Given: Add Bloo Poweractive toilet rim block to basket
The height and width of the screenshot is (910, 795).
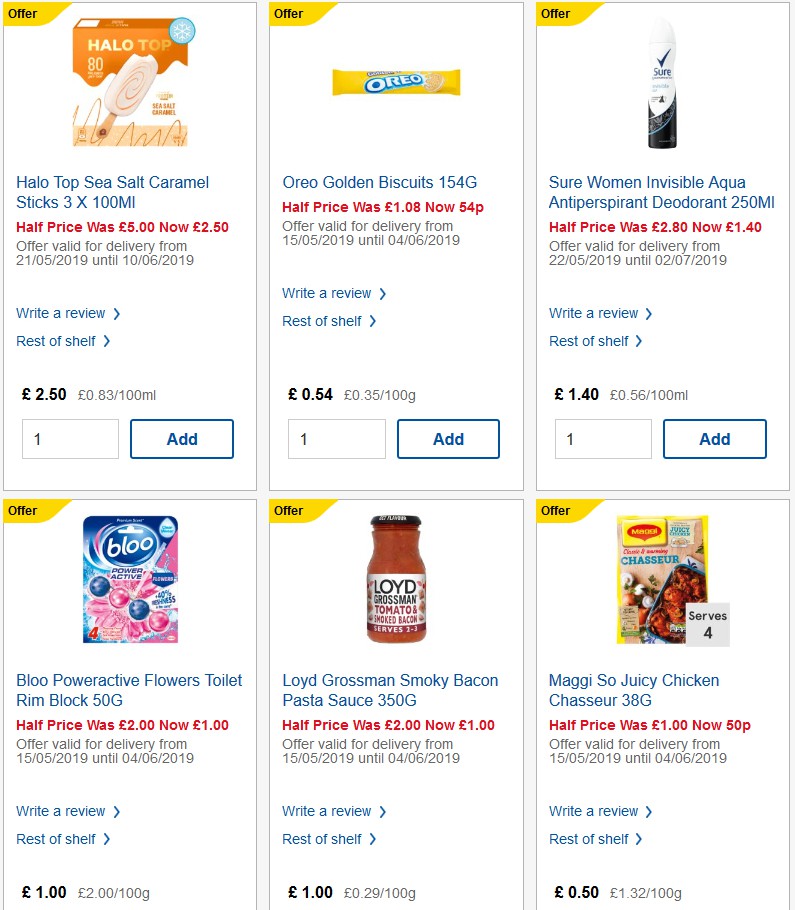Looking at the screenshot, I should point(181,905).
